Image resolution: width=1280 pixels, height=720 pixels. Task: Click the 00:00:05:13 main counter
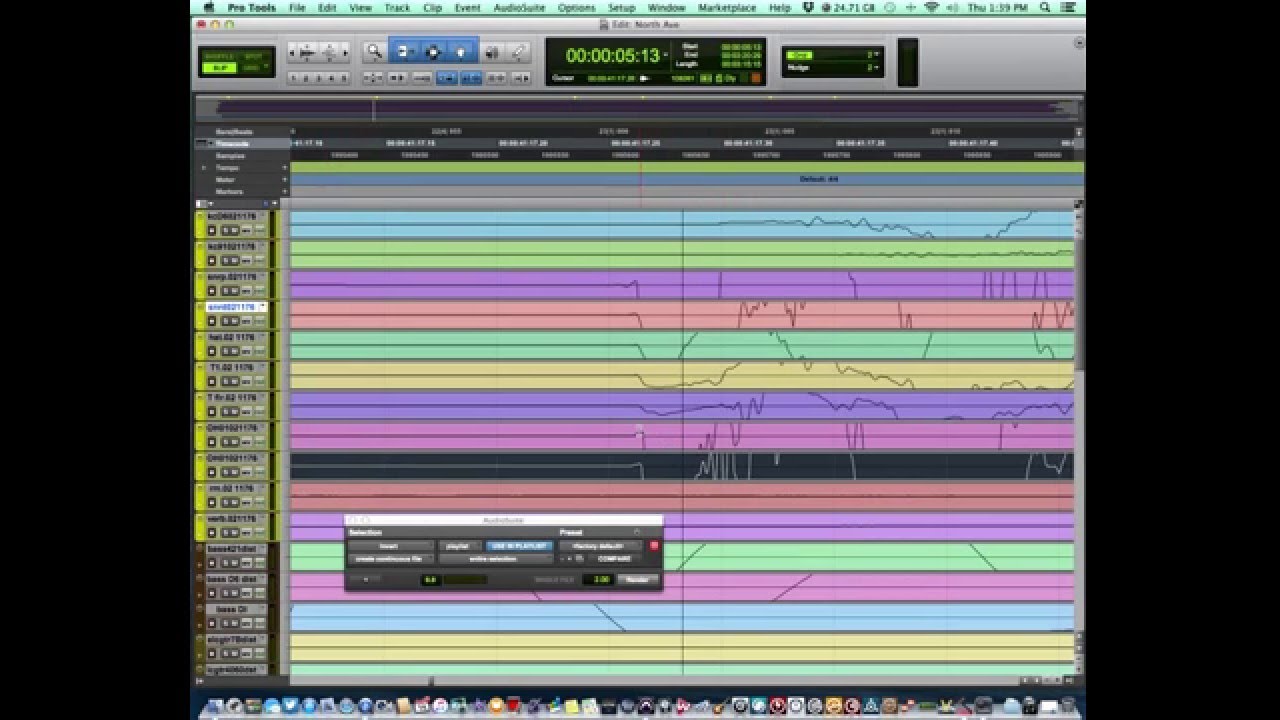[x=613, y=56]
